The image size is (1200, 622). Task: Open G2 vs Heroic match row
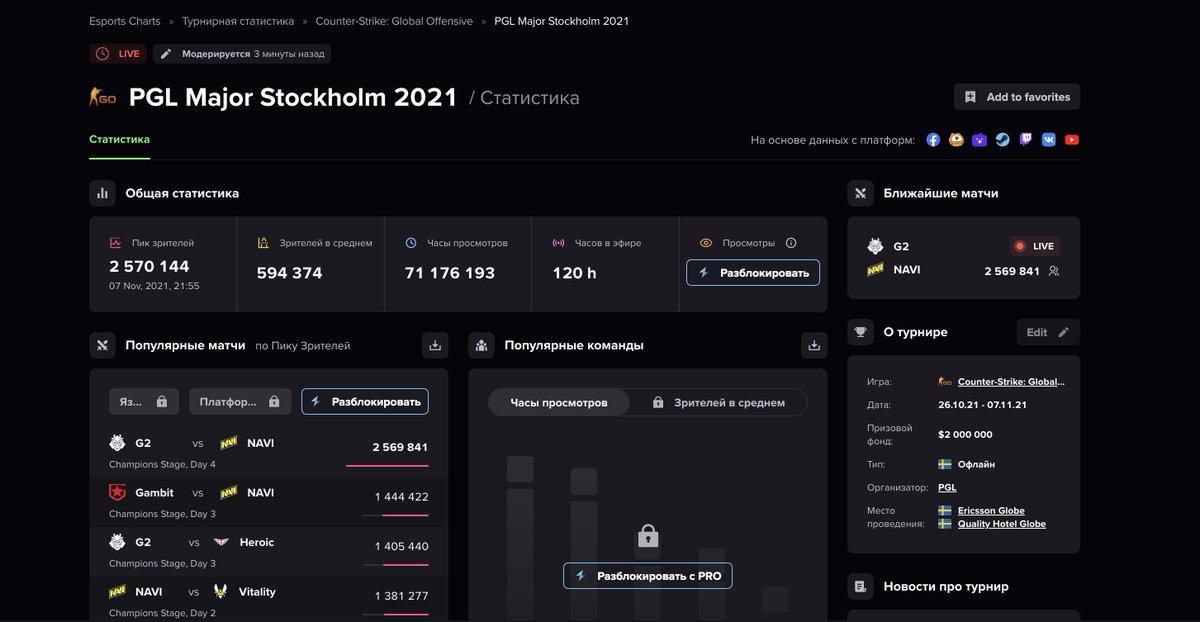click(x=269, y=551)
